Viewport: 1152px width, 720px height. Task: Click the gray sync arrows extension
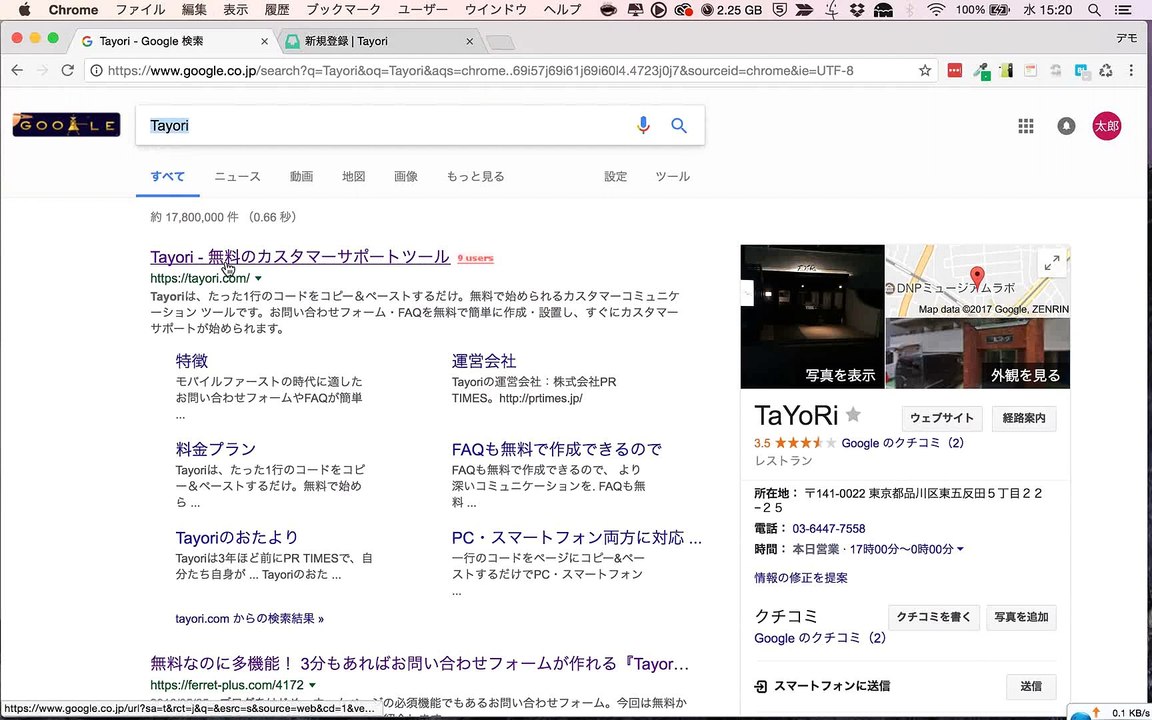pos(1056,71)
